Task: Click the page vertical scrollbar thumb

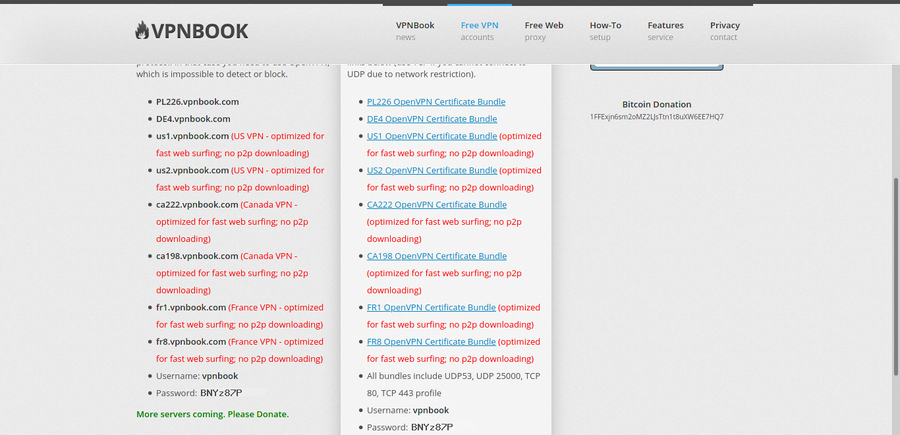Action: pyautogui.click(x=896, y=277)
